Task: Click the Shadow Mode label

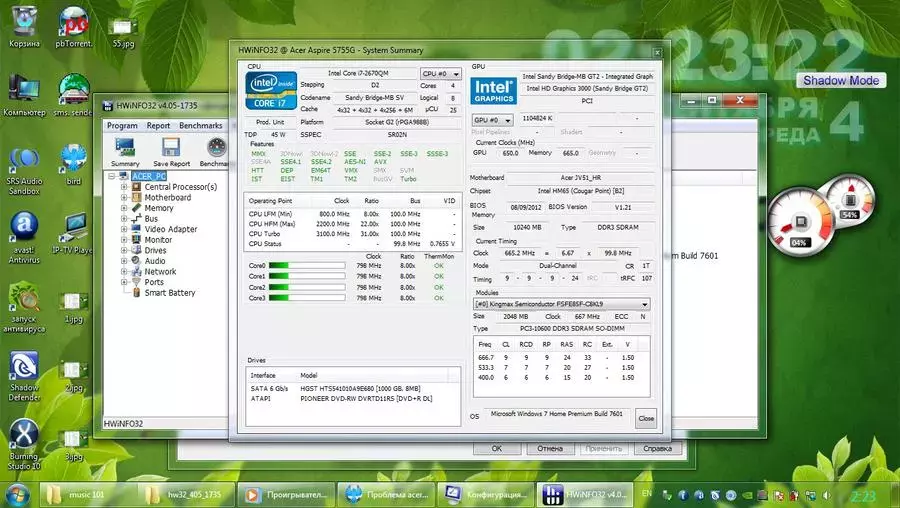Action: pos(841,80)
